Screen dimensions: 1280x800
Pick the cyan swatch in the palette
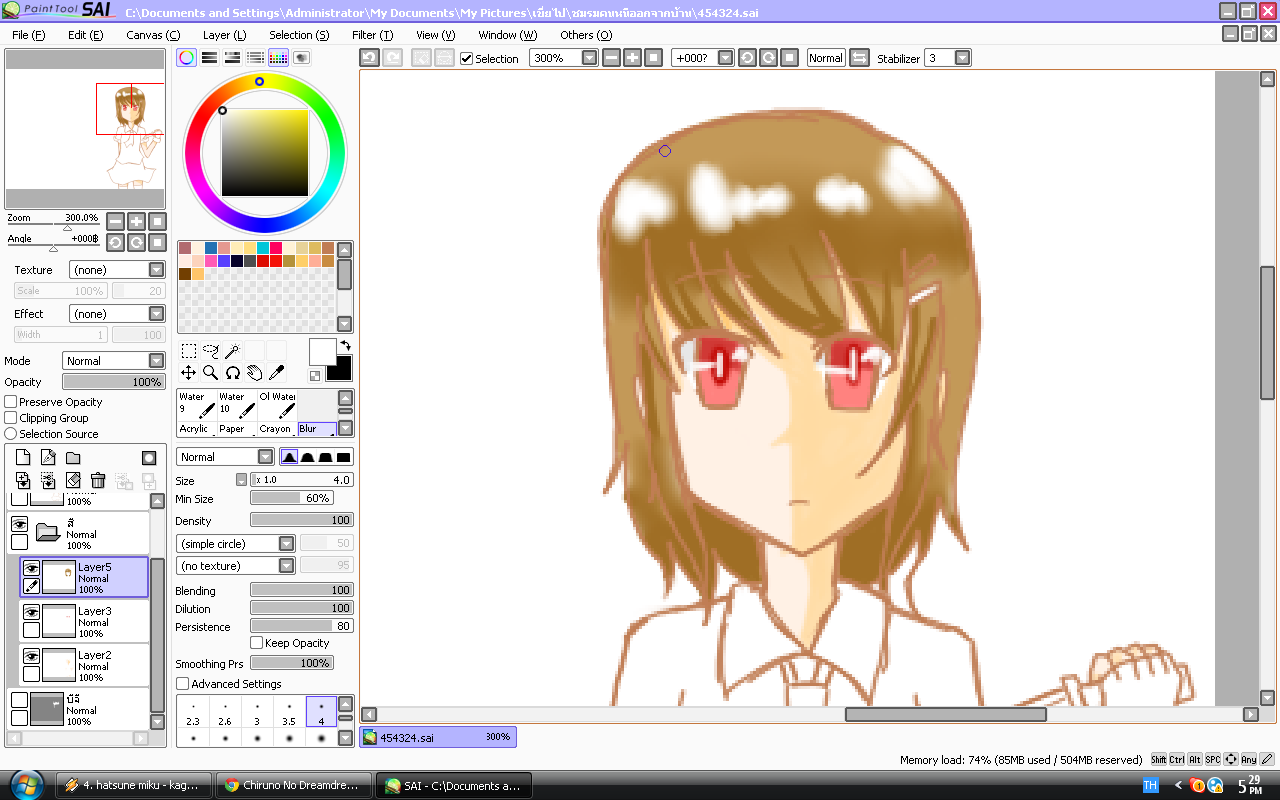click(x=263, y=248)
